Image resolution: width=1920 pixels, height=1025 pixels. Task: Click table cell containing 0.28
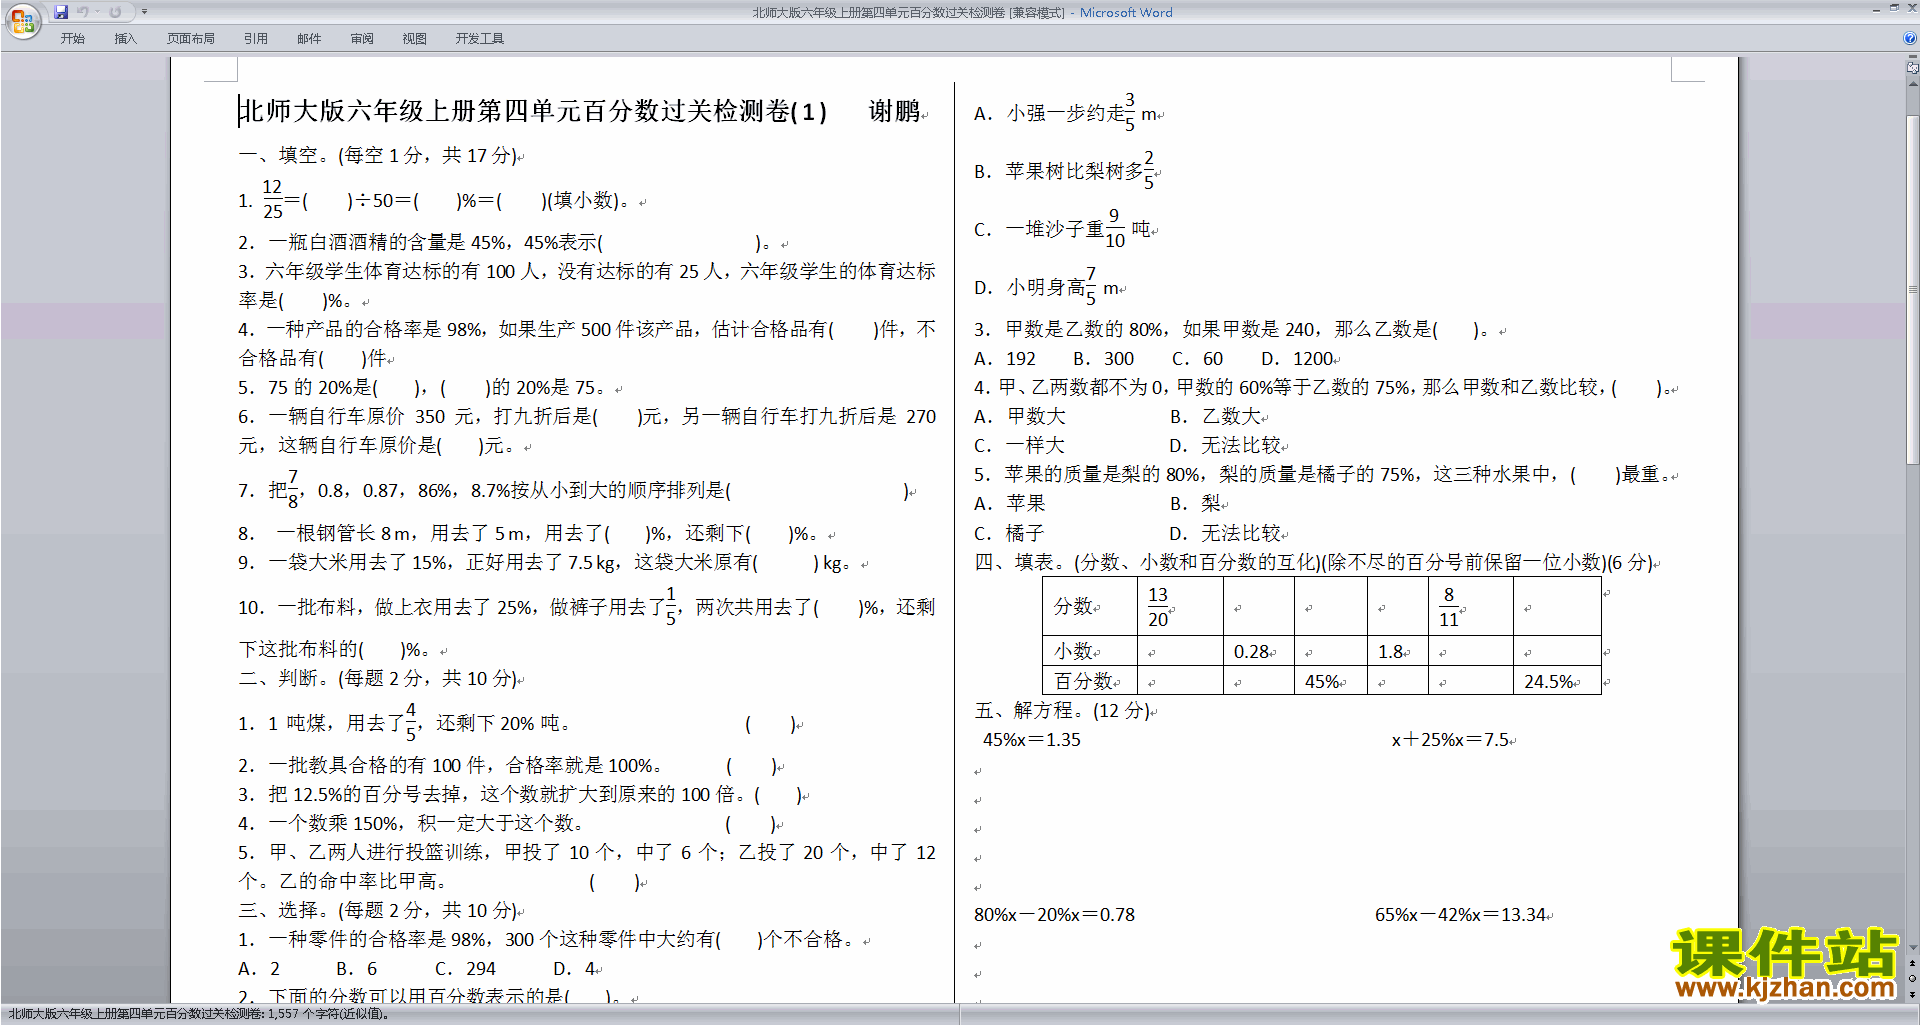(x=1258, y=652)
